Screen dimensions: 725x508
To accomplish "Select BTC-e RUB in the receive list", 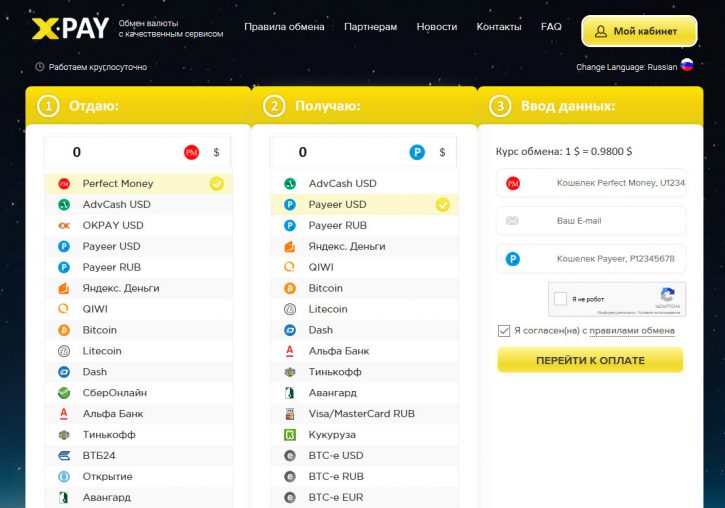I will click(364, 477).
